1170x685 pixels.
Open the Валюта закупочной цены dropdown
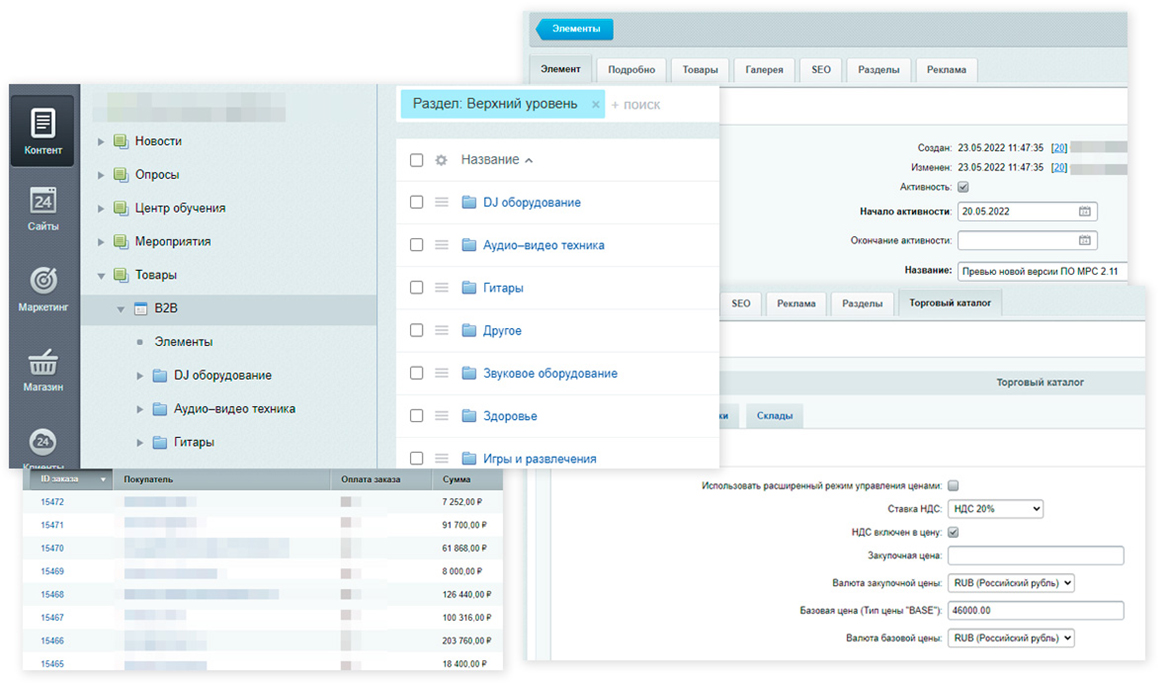1010,582
